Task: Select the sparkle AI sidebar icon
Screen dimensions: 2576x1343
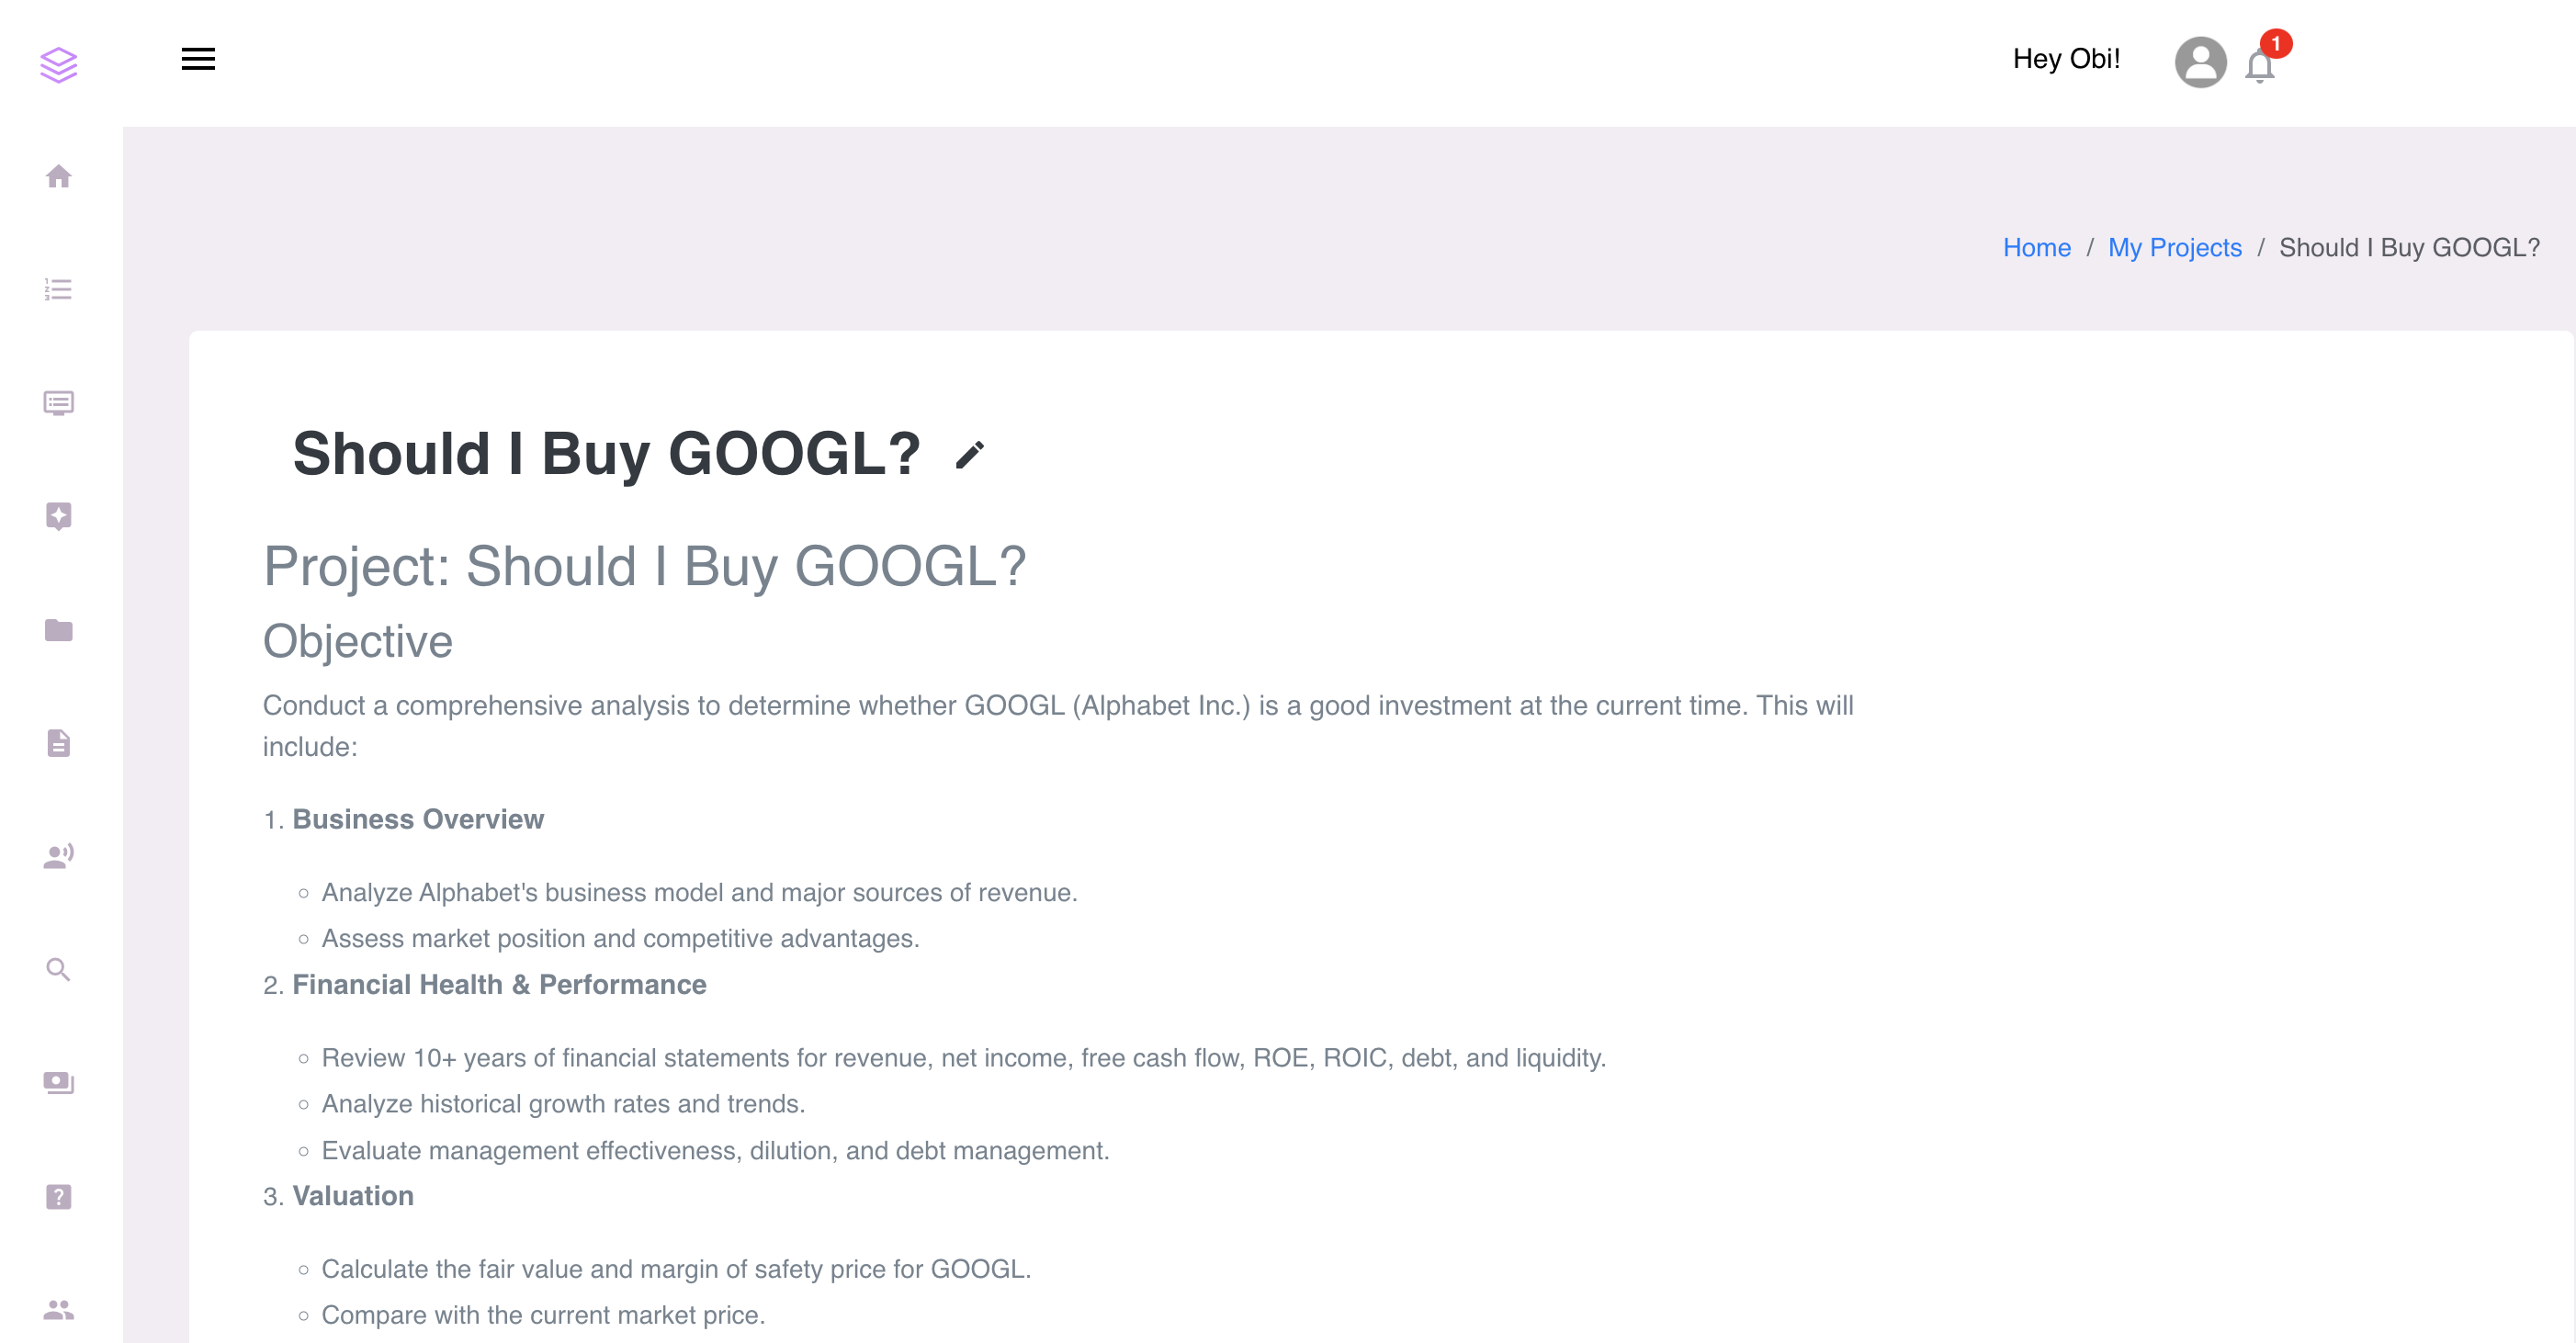Action: pyautogui.click(x=59, y=516)
